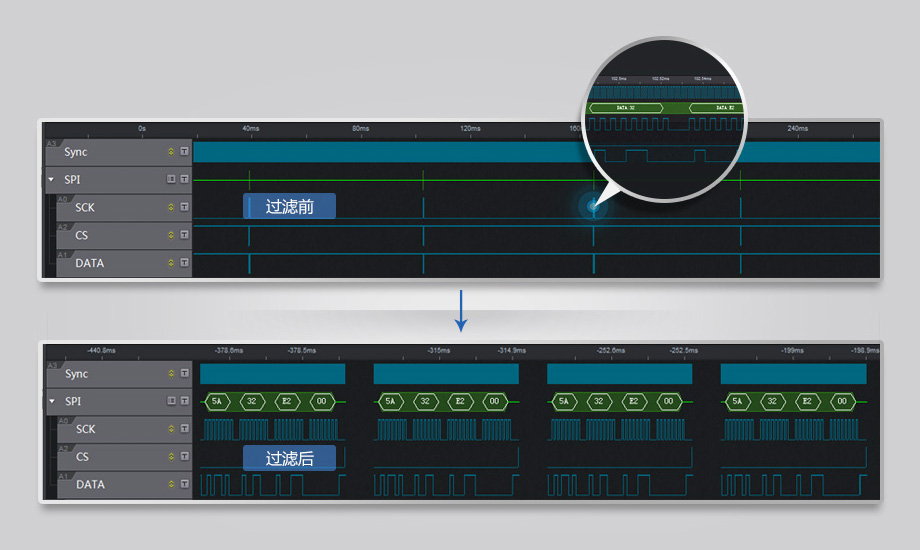This screenshot has width=920, height=550.
Task: Select decoded byte 00 near -252.5ms
Action: [x=668, y=401]
